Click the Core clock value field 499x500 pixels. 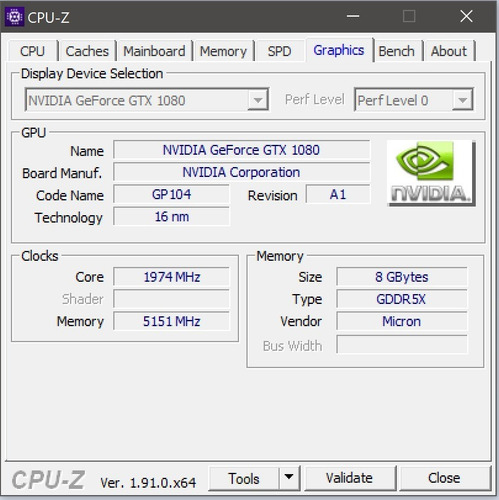tap(171, 277)
